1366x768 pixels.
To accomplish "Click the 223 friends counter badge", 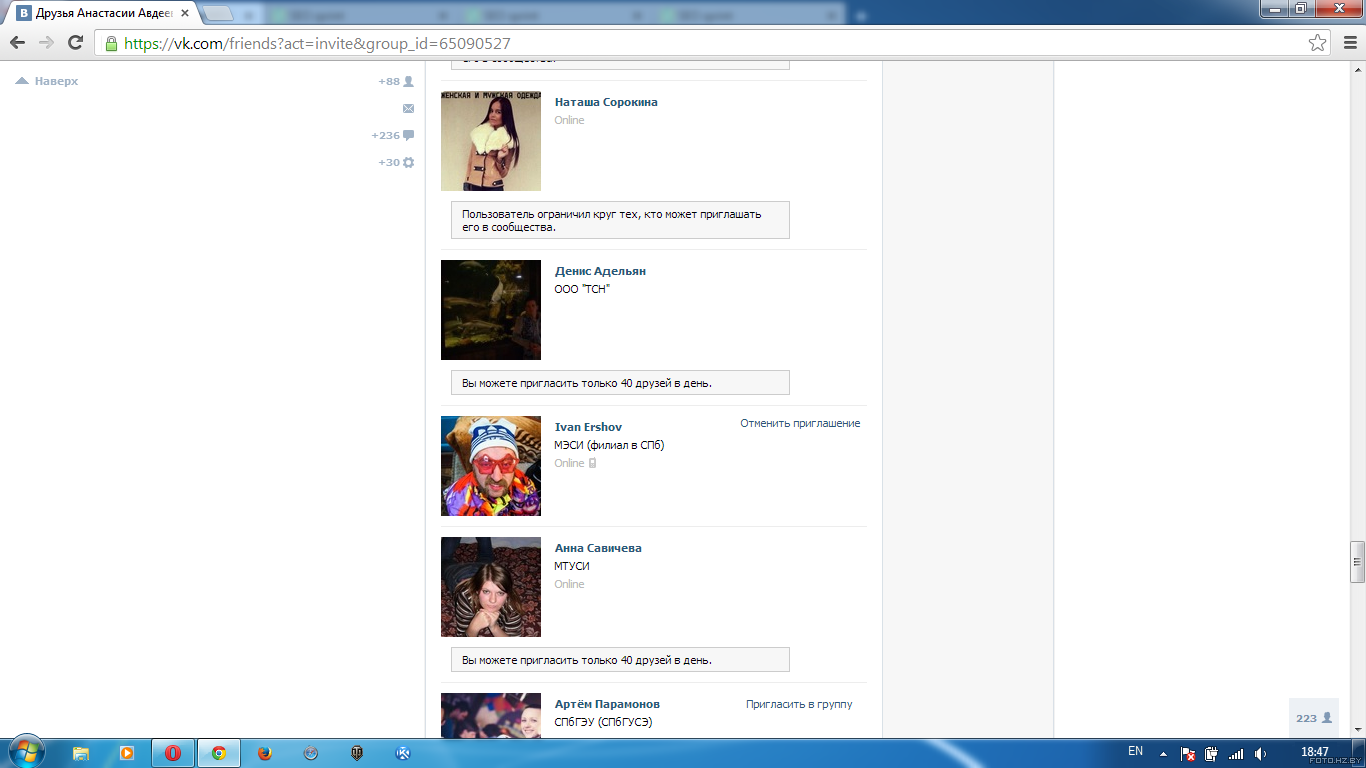I will [x=1314, y=718].
